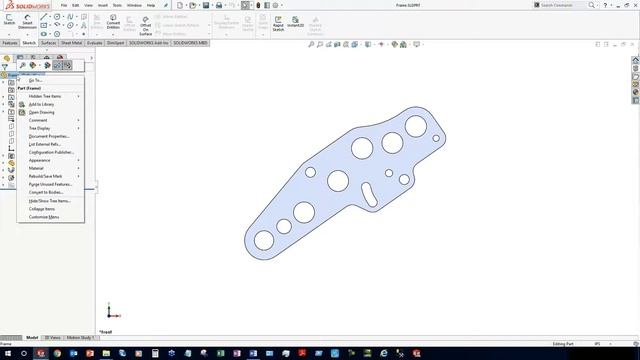Choose Configuration Publisher... entry

[x=51, y=152]
